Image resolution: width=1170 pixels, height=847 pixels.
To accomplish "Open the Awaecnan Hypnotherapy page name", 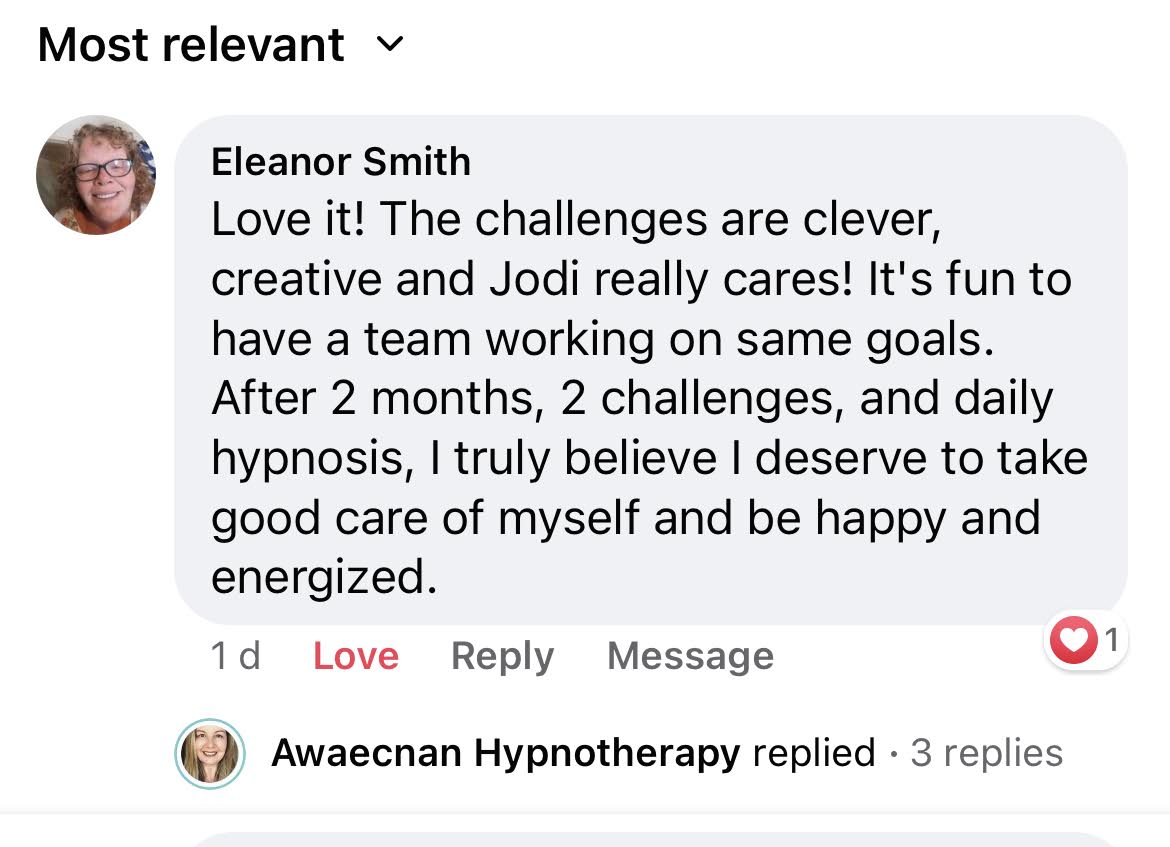I will pyautogui.click(x=506, y=753).
